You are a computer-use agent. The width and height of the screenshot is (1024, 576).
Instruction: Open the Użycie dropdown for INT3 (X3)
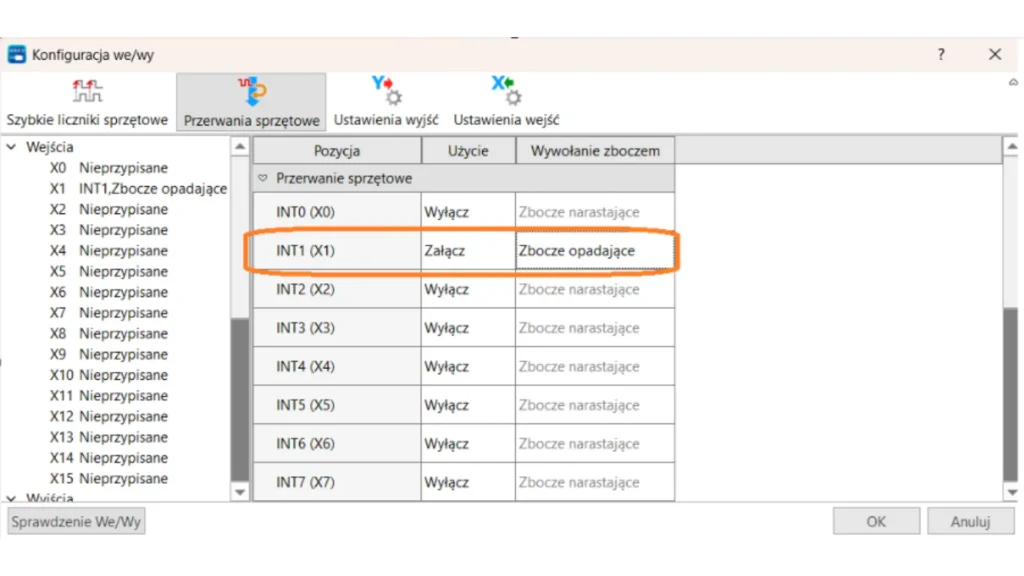pyautogui.click(x=468, y=328)
